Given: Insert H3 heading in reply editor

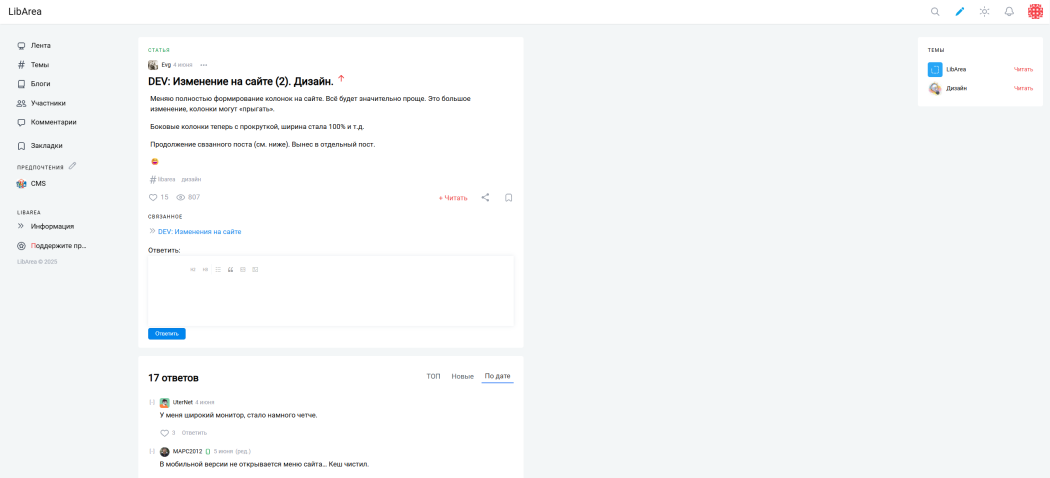Looking at the screenshot, I should [x=205, y=270].
